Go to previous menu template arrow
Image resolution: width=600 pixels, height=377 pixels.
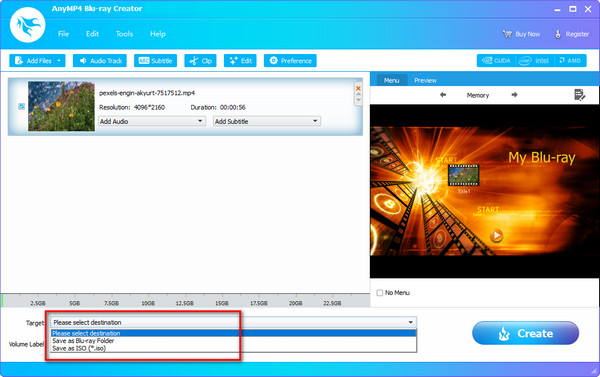[443, 95]
